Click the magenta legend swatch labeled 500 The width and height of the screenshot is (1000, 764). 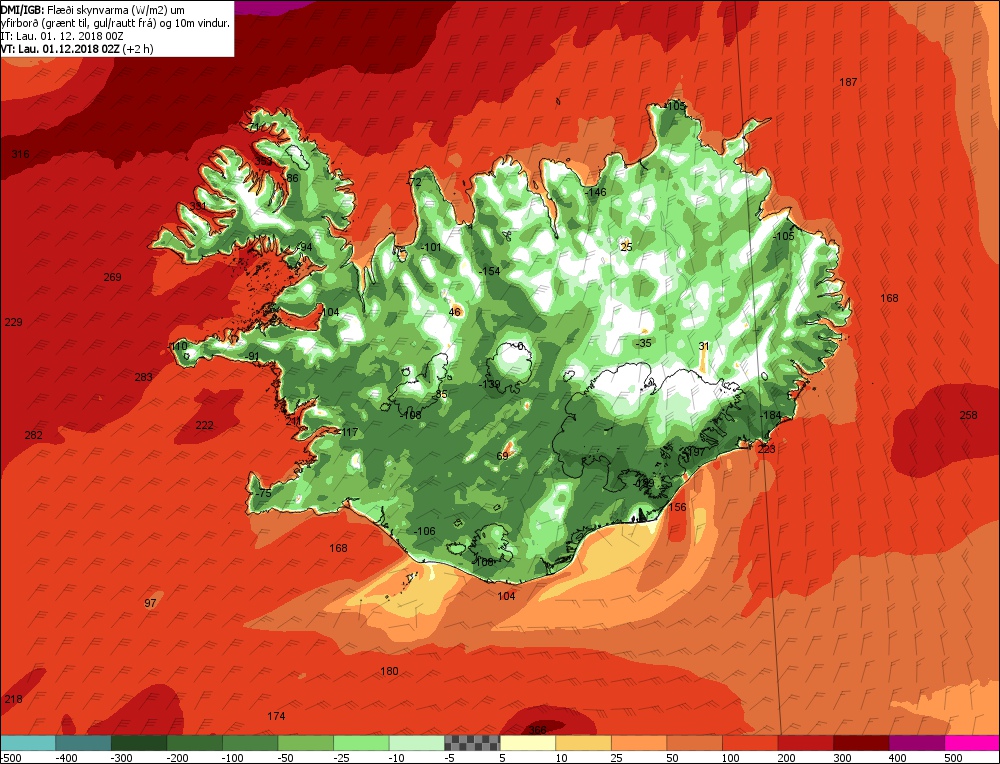tap(972, 743)
